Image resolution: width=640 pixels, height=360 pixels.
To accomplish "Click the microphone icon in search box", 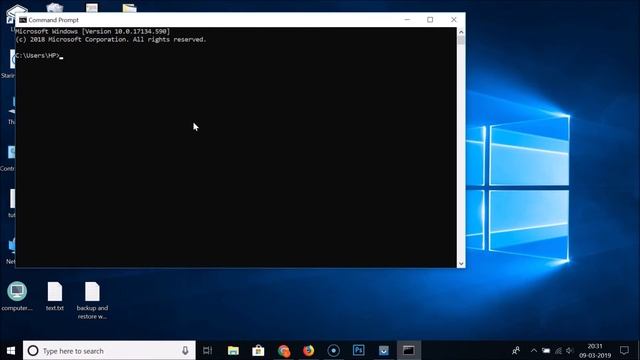I will coord(185,351).
